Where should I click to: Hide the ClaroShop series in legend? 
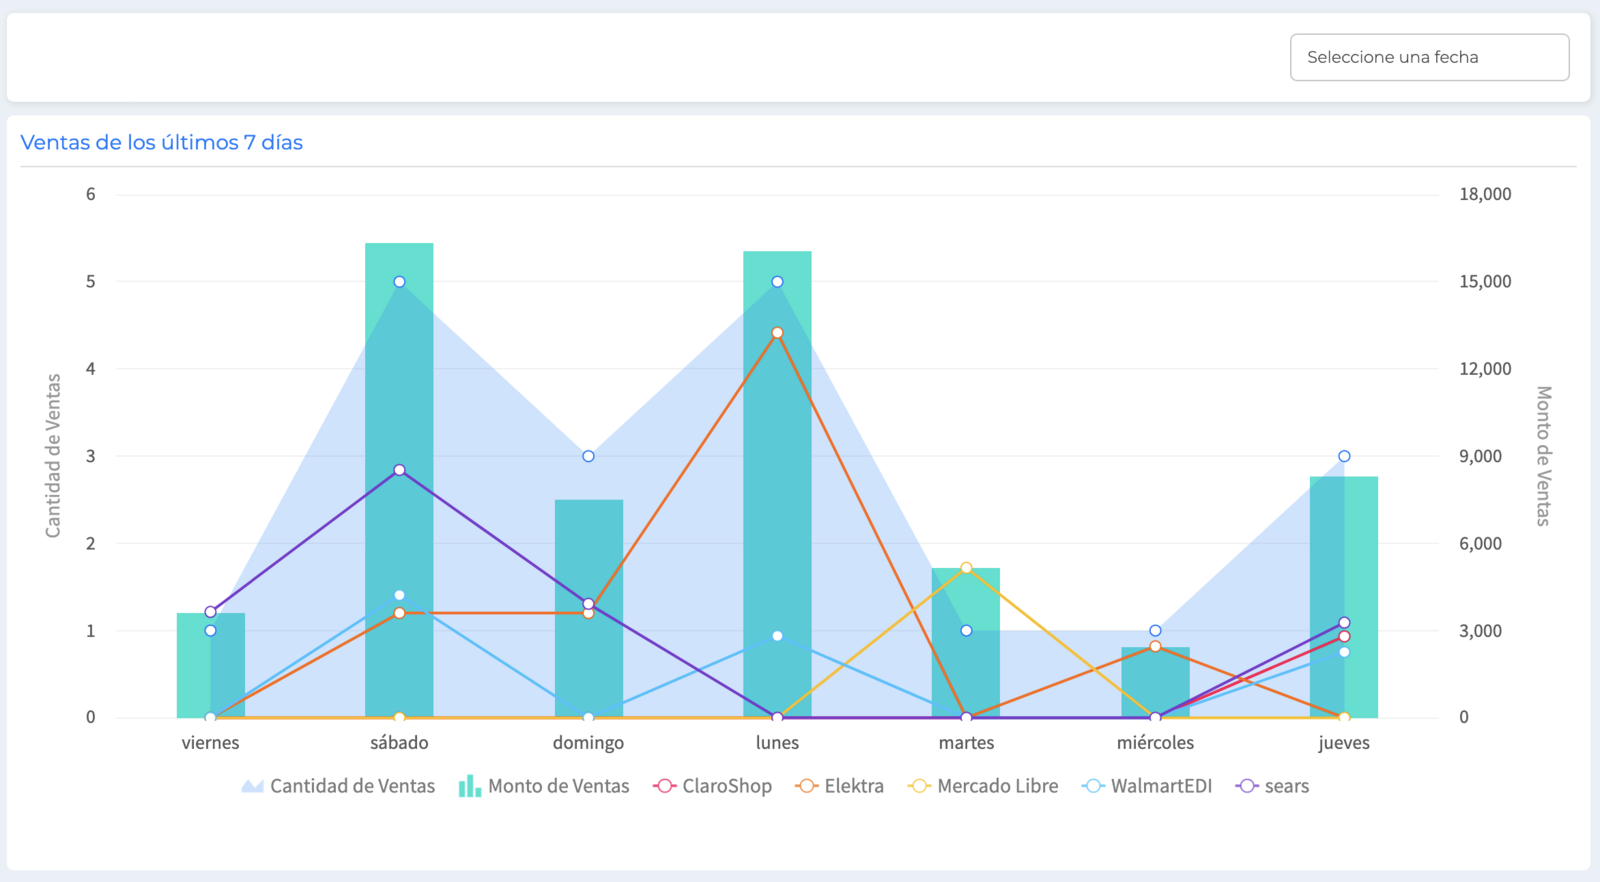712,786
